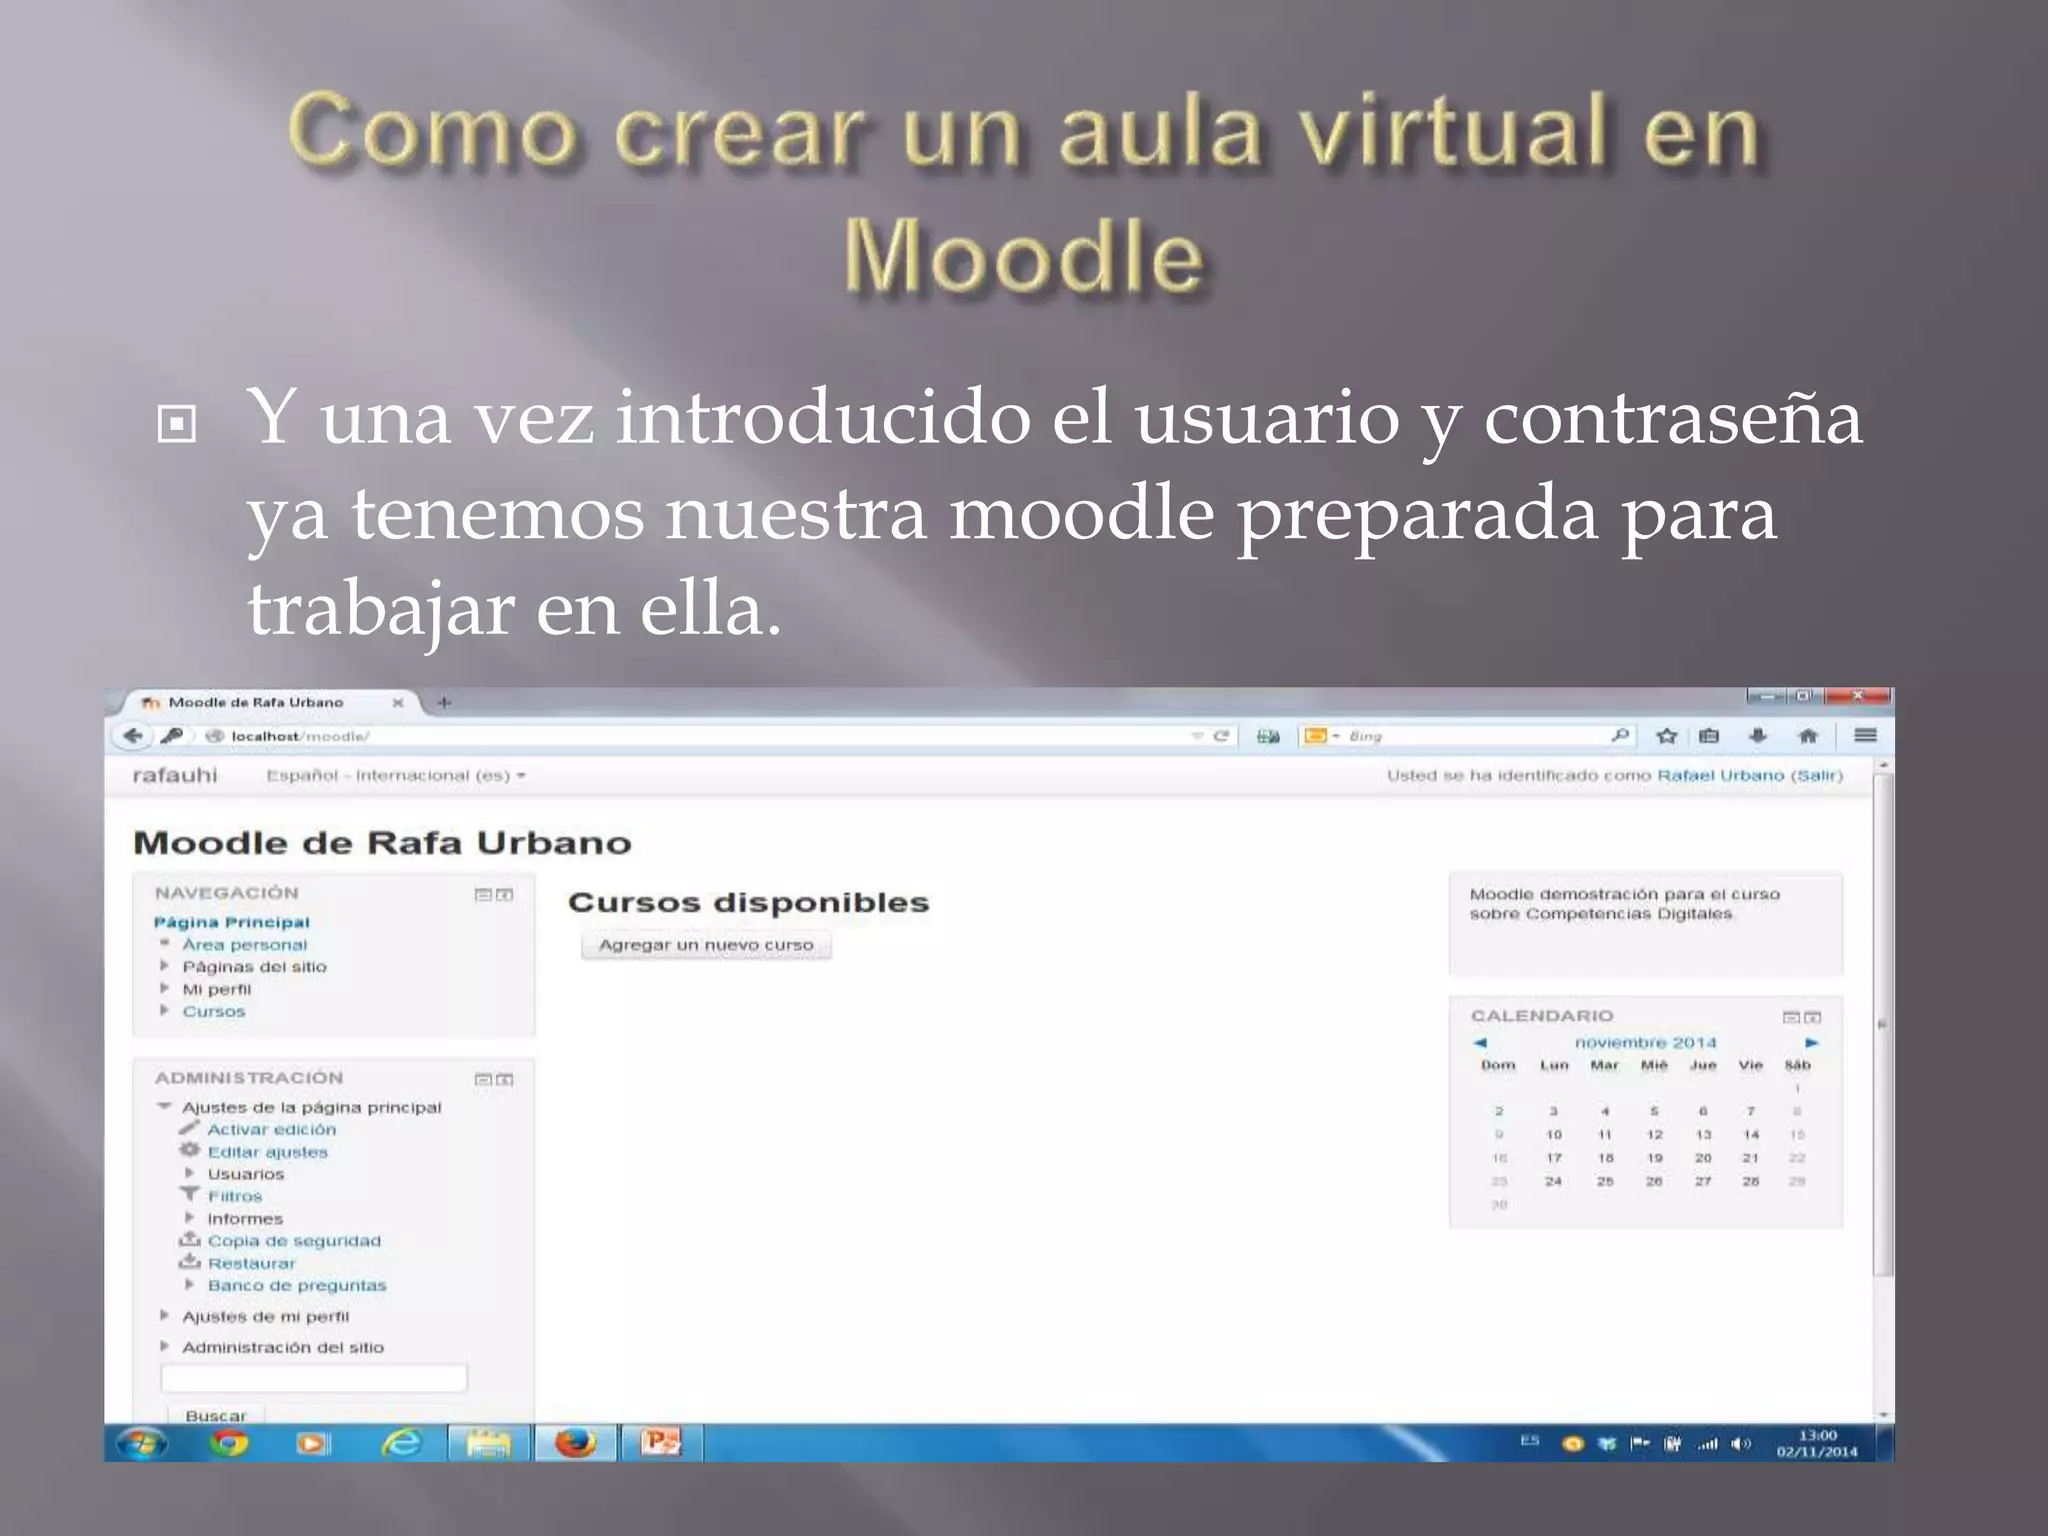Screen dimensions: 2048x1536
Task: Open the Copia de seguridad link
Action: coord(294,1241)
